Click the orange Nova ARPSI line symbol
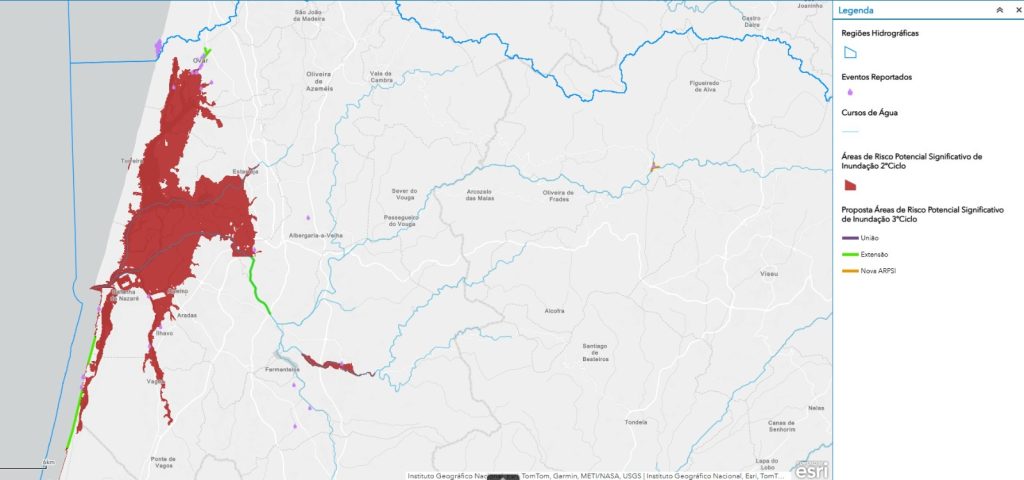Screen dimensions: 1024x480 tap(850, 271)
